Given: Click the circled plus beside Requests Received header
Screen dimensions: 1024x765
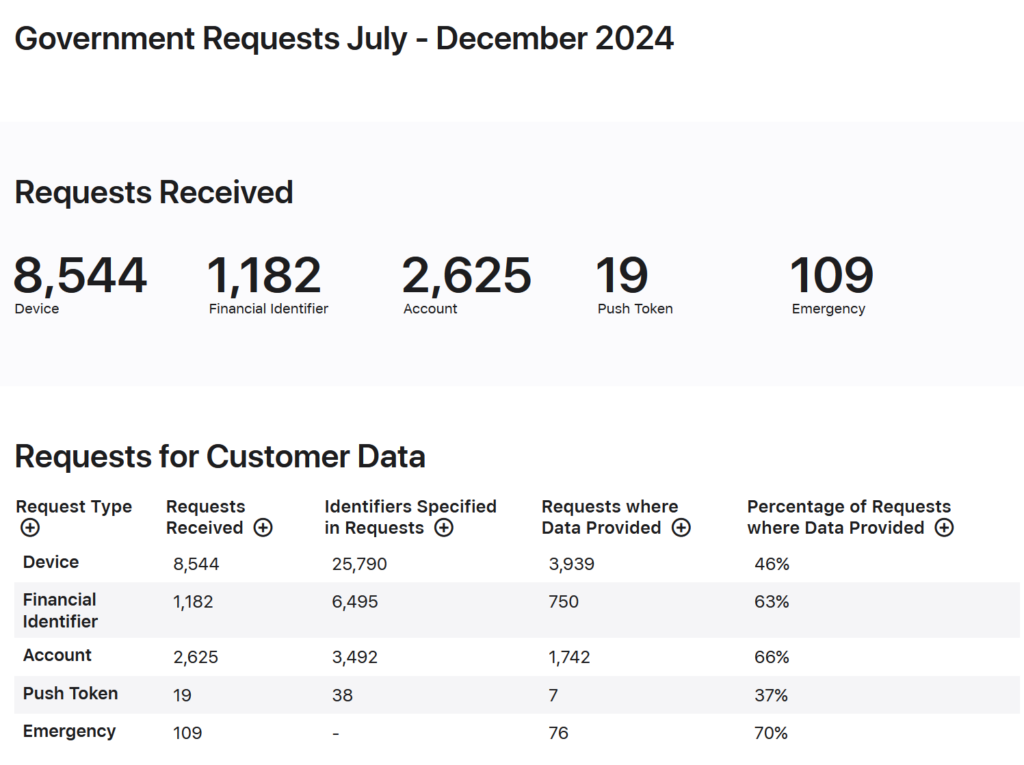Looking at the screenshot, I should [262, 529].
